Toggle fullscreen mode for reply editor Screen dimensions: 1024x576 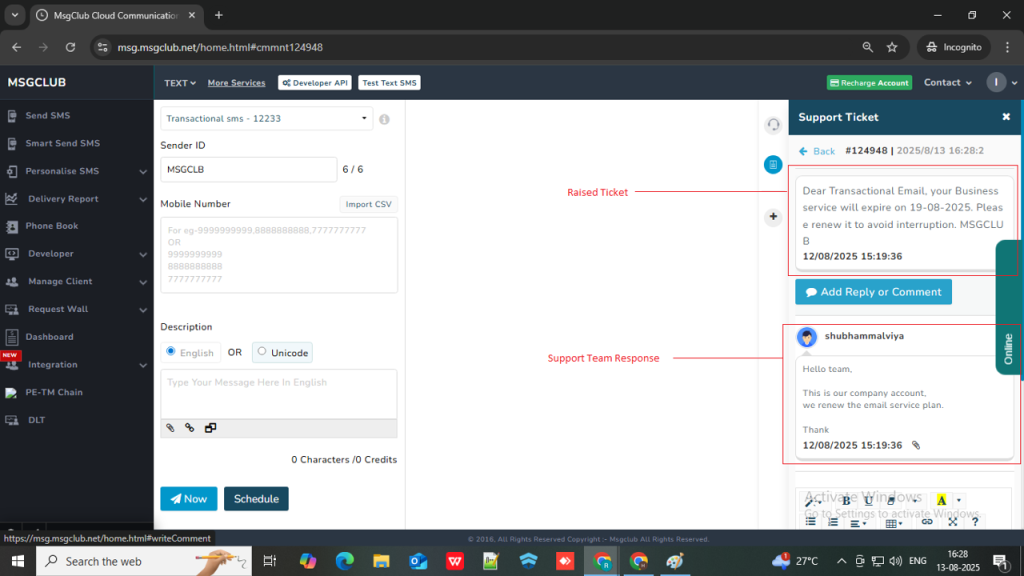tap(953, 522)
